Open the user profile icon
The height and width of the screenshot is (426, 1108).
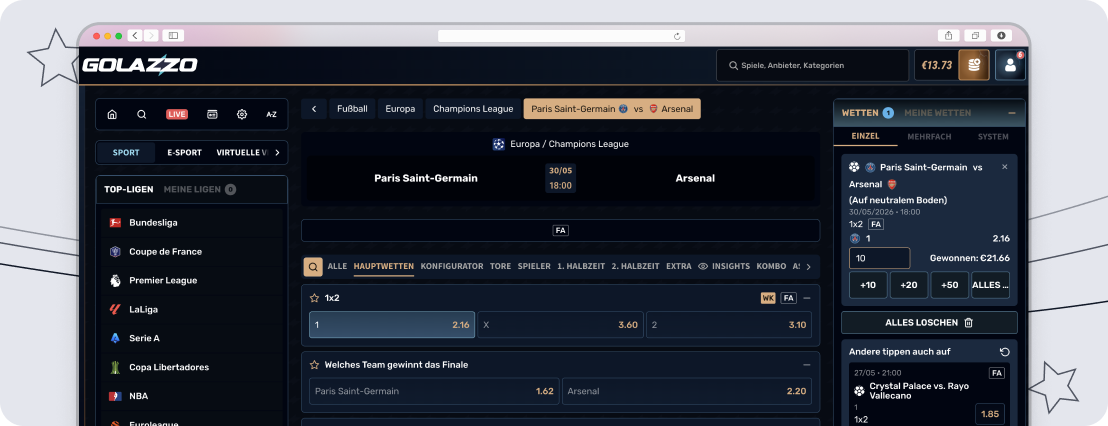(x=1010, y=65)
